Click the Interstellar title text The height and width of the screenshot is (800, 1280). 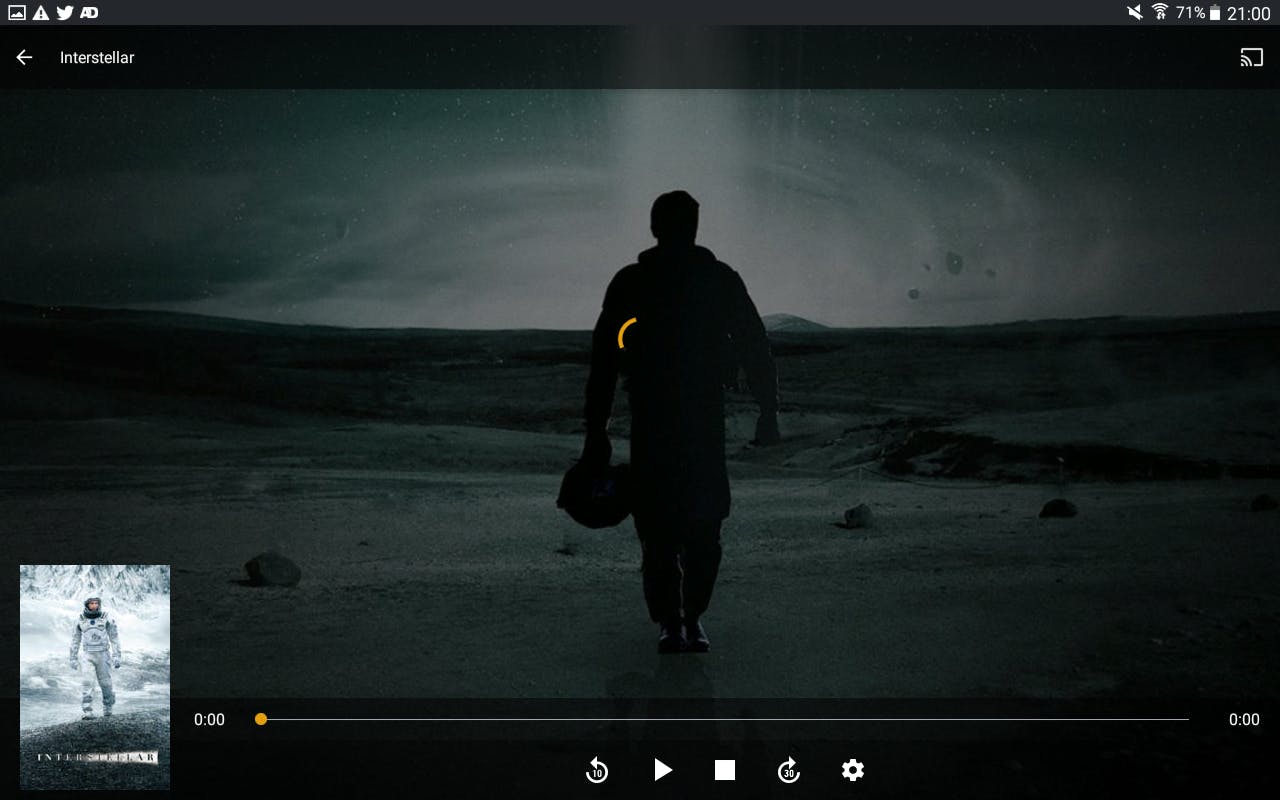point(97,57)
